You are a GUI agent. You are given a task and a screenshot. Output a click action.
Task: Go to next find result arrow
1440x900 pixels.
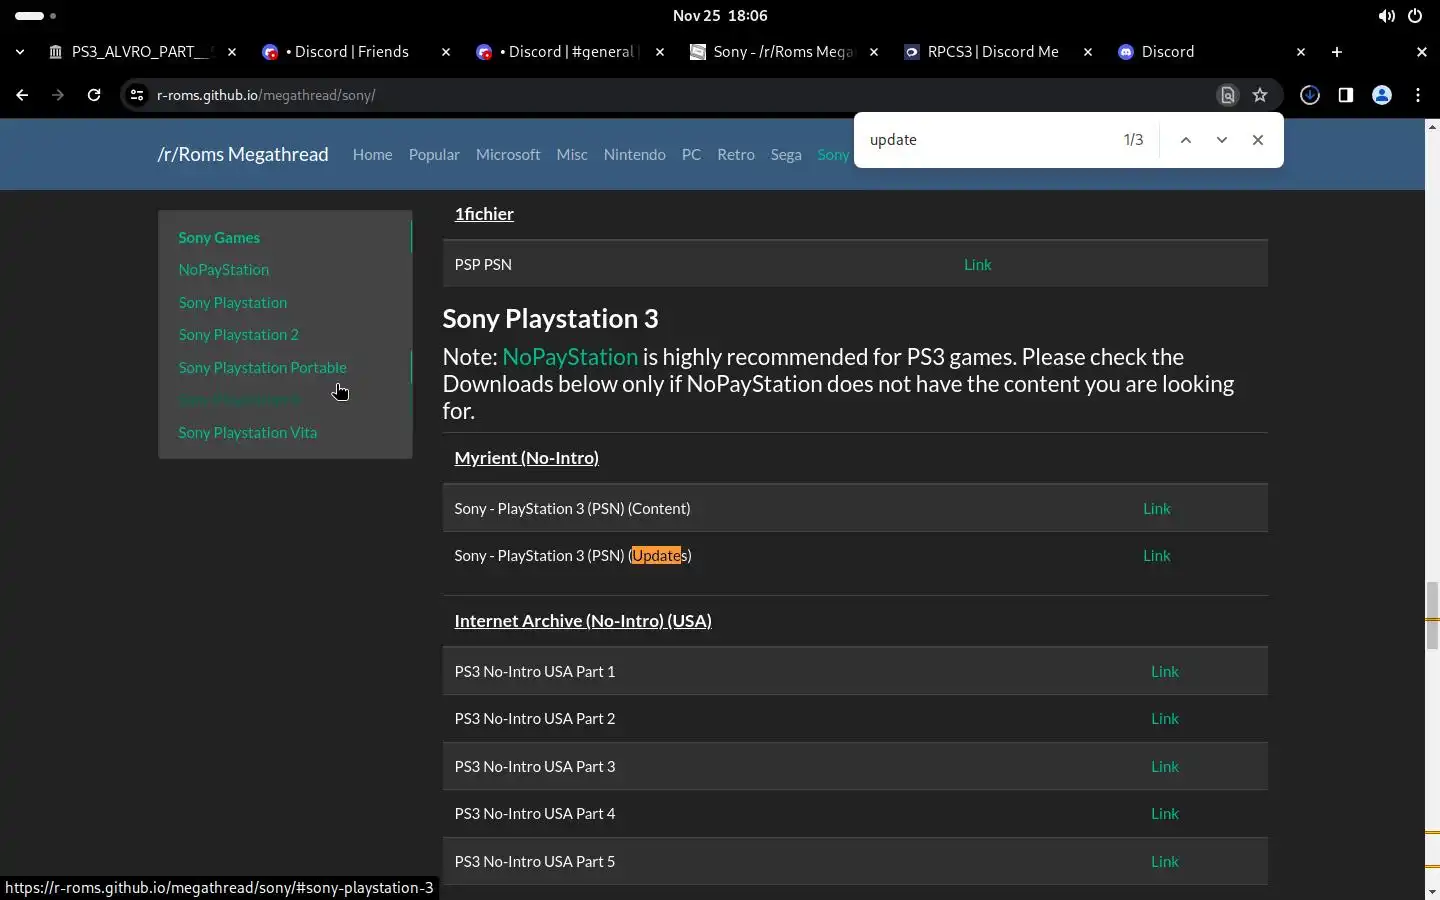pos(1222,140)
